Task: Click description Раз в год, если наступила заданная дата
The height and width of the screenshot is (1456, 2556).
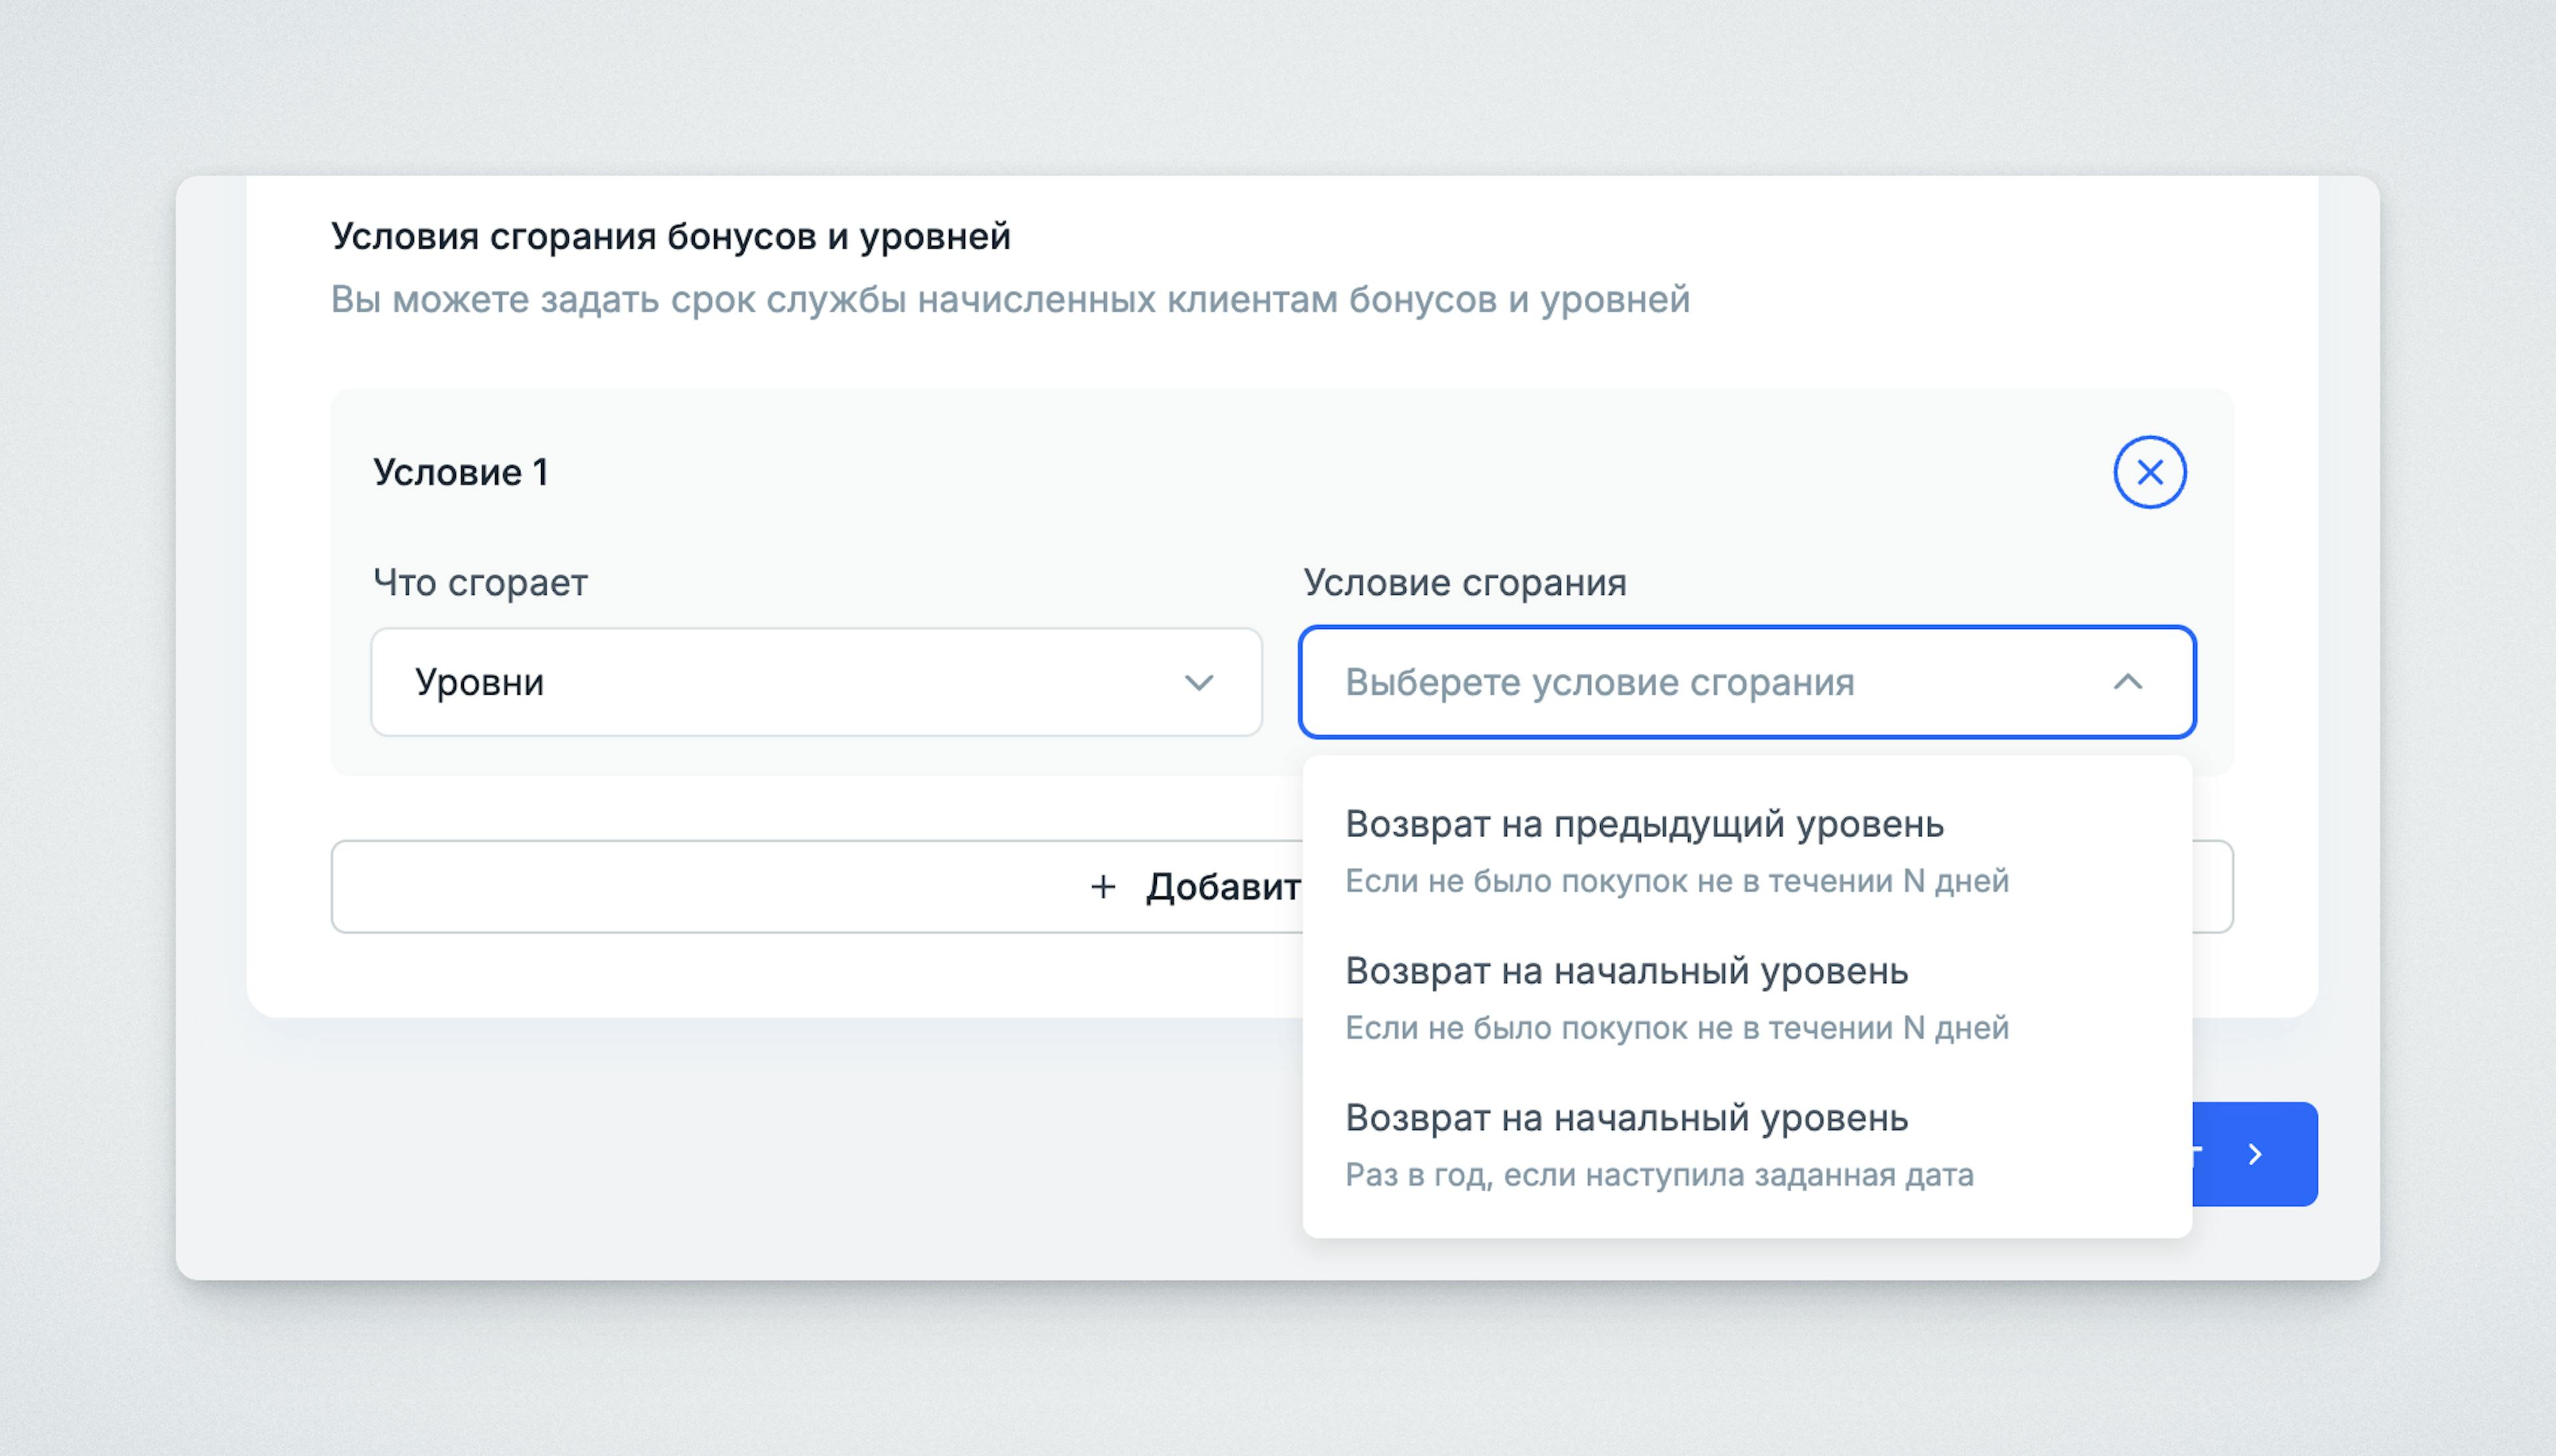Action: (1659, 1175)
